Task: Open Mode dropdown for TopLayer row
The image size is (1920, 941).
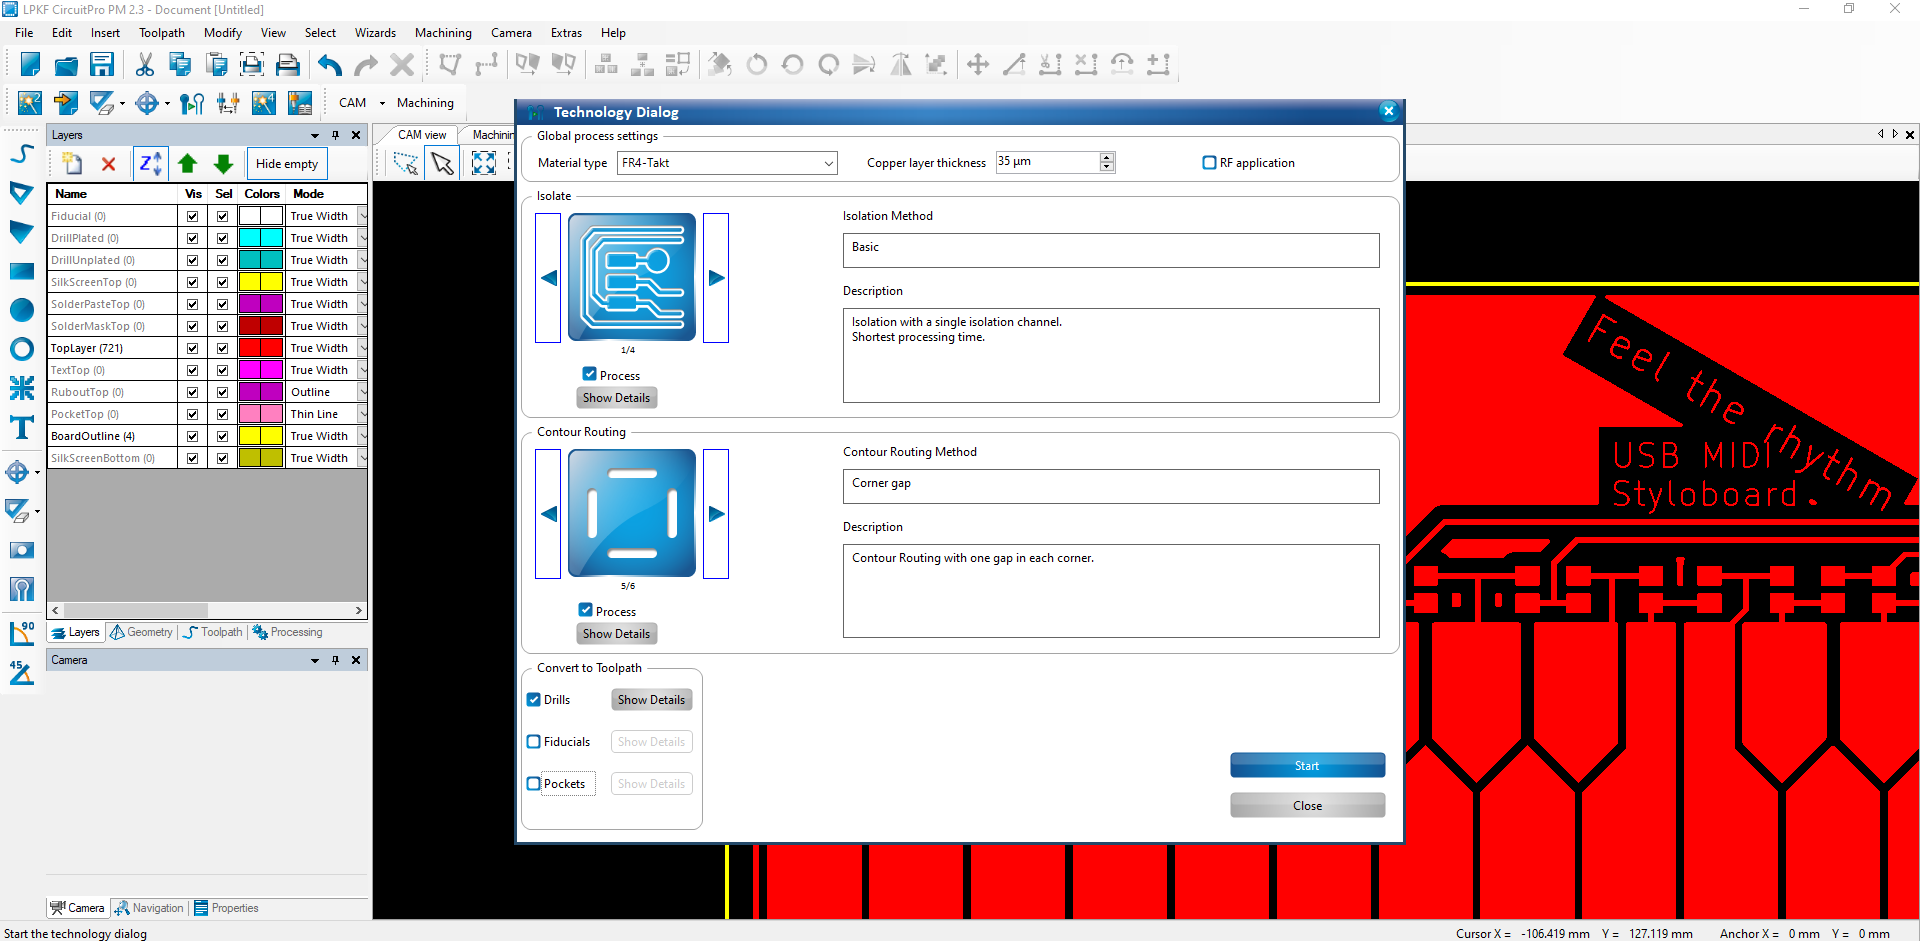Action: 363,348
